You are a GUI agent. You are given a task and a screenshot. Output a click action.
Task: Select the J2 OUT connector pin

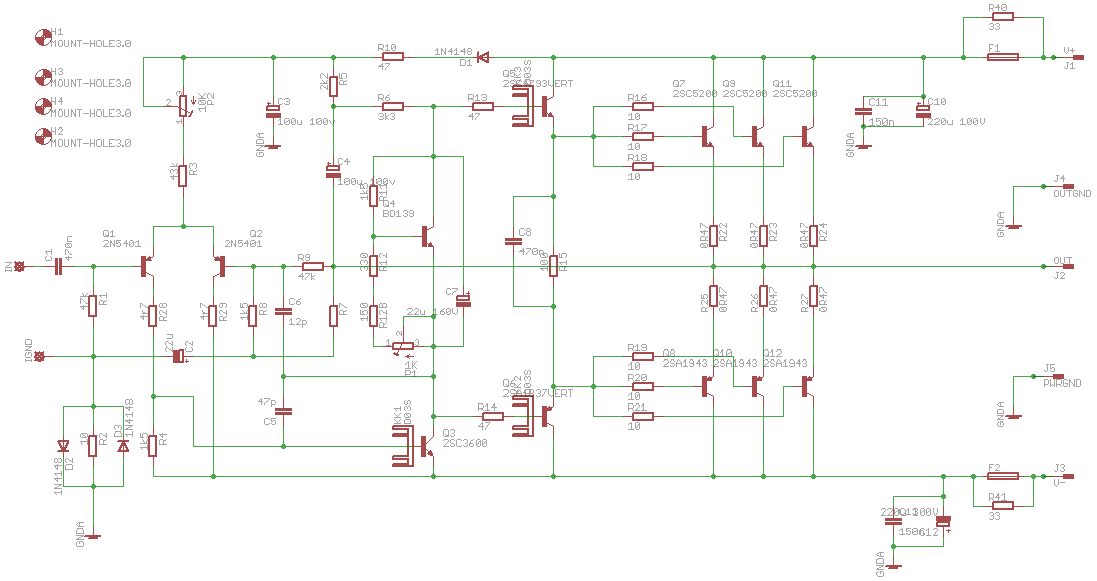1068,266
